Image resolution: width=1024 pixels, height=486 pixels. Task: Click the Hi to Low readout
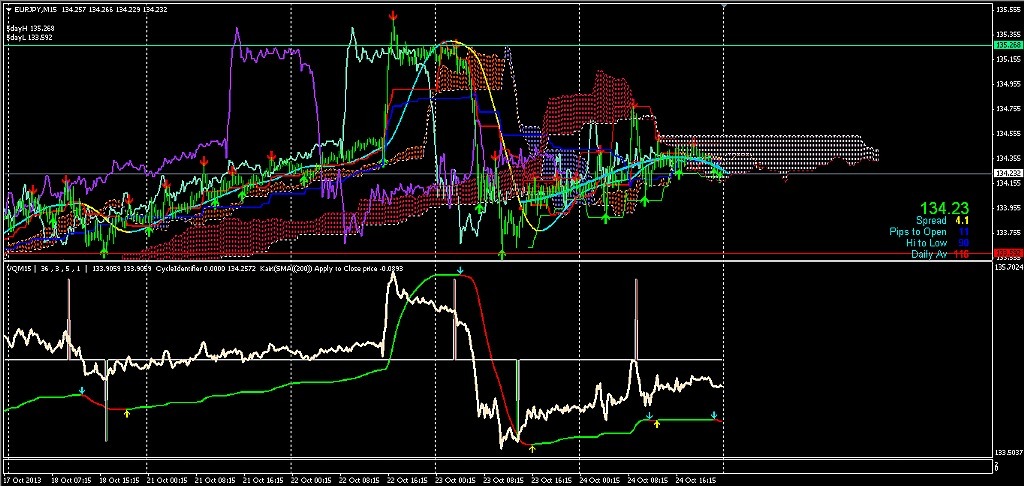[938, 243]
